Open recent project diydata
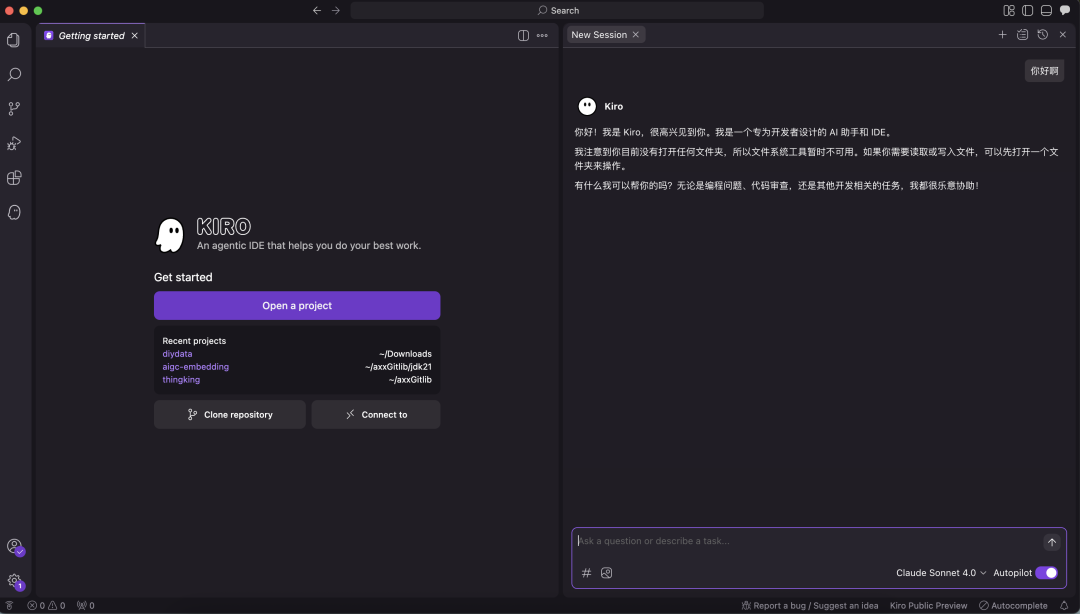The width and height of the screenshot is (1080, 614). pos(177,354)
